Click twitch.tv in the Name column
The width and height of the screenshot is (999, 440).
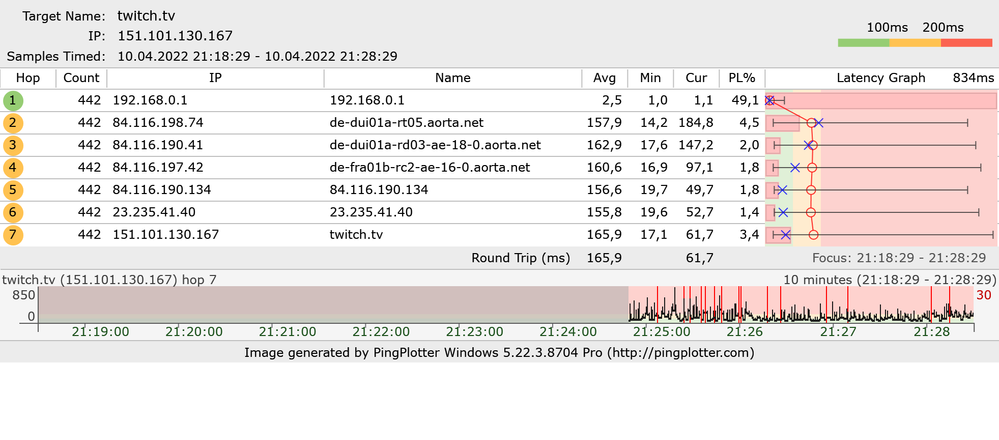coord(356,235)
